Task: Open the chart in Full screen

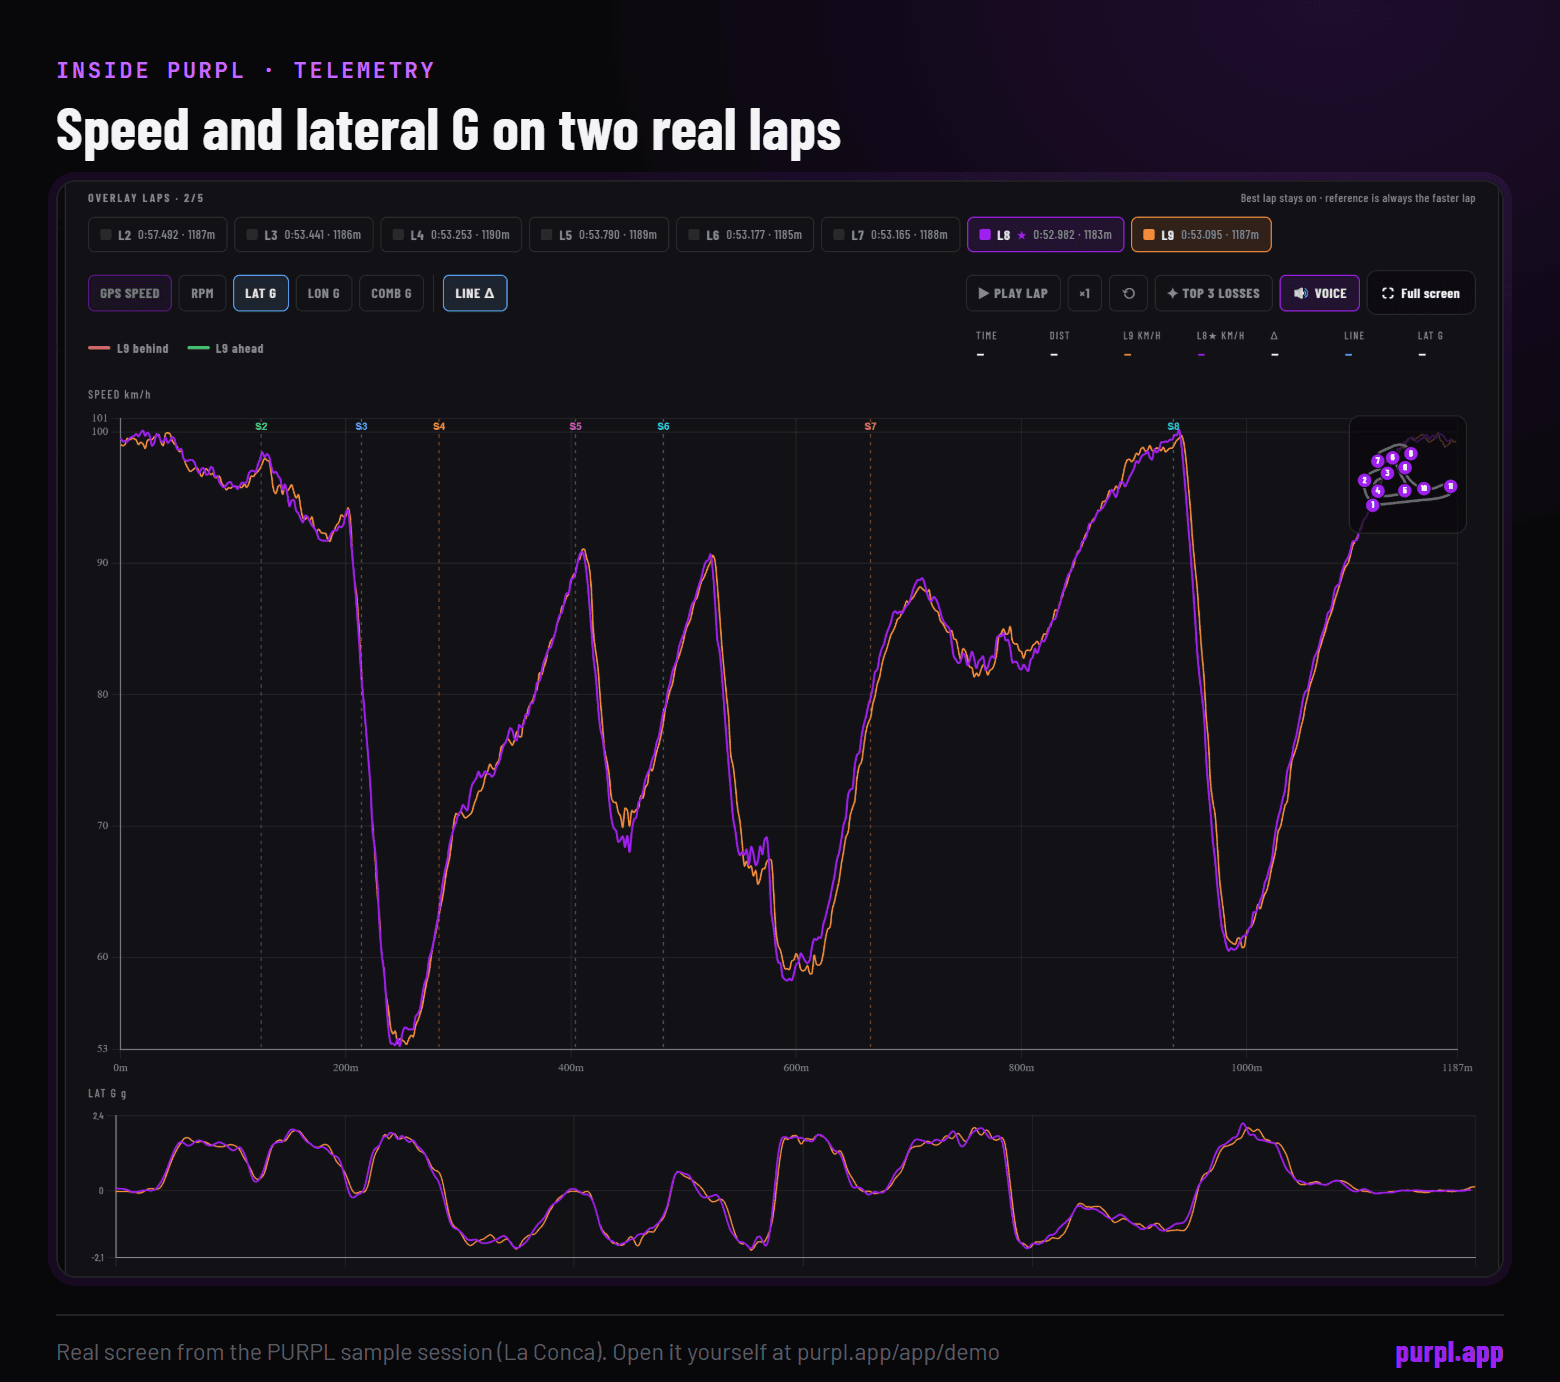Action: [1421, 293]
